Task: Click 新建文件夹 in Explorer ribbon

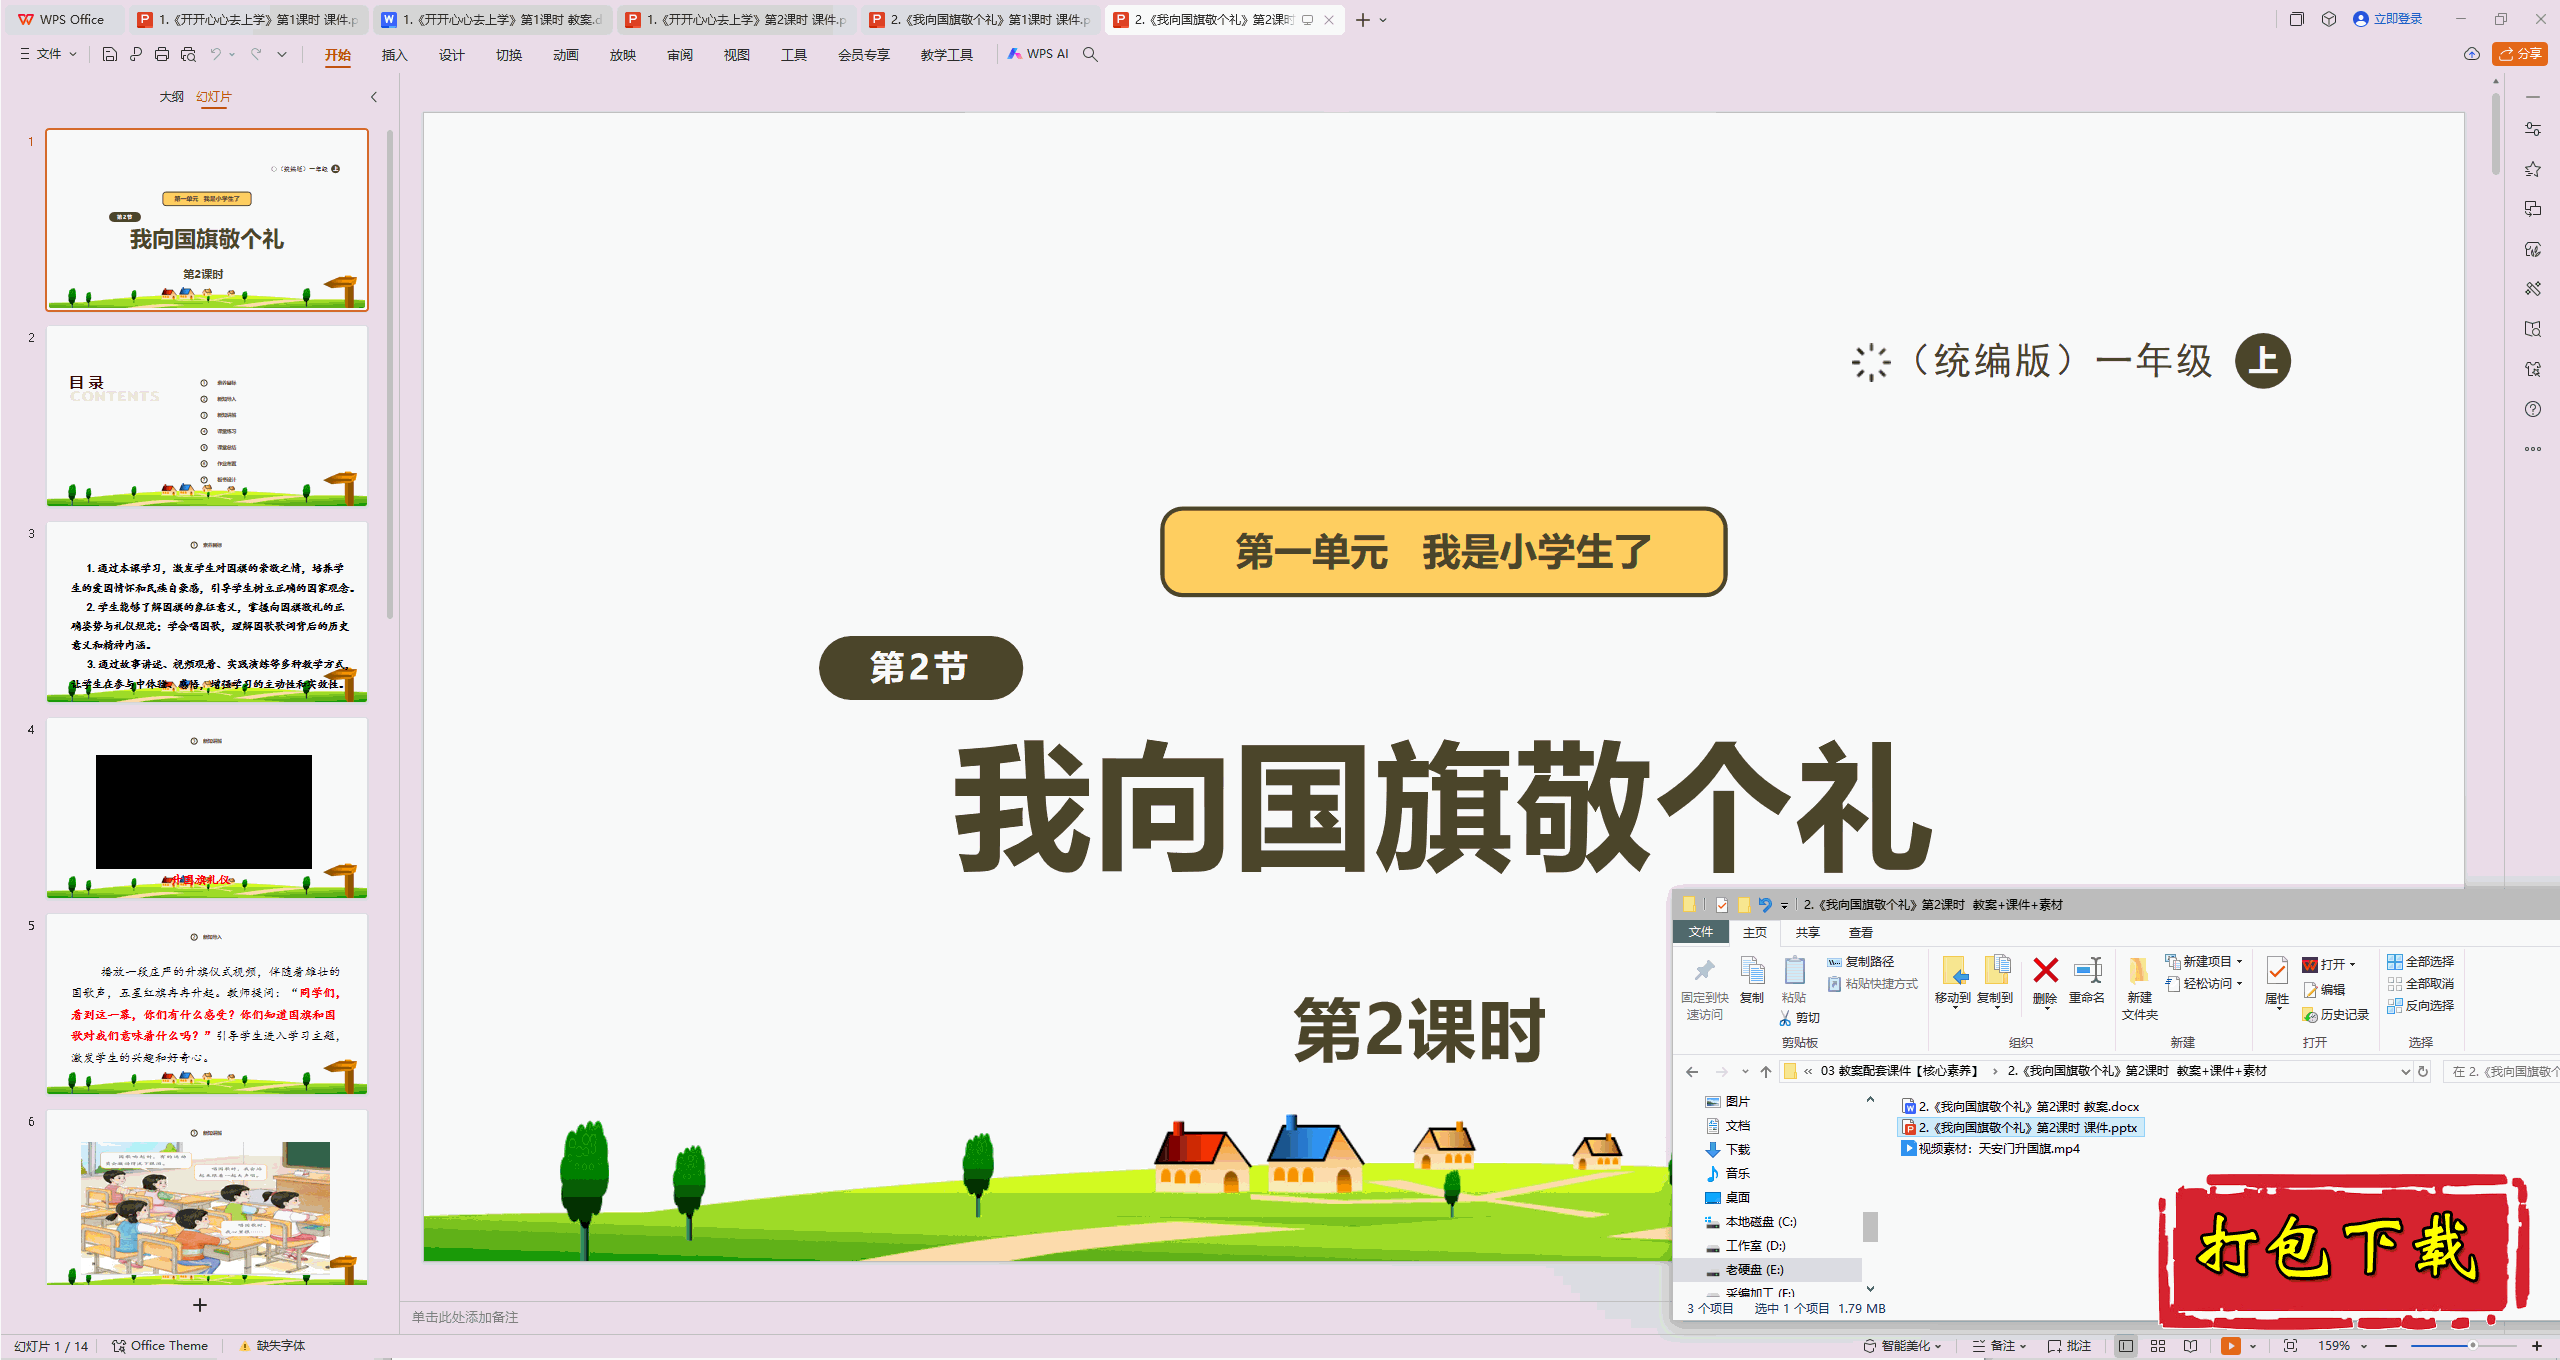Action: click(x=2139, y=989)
